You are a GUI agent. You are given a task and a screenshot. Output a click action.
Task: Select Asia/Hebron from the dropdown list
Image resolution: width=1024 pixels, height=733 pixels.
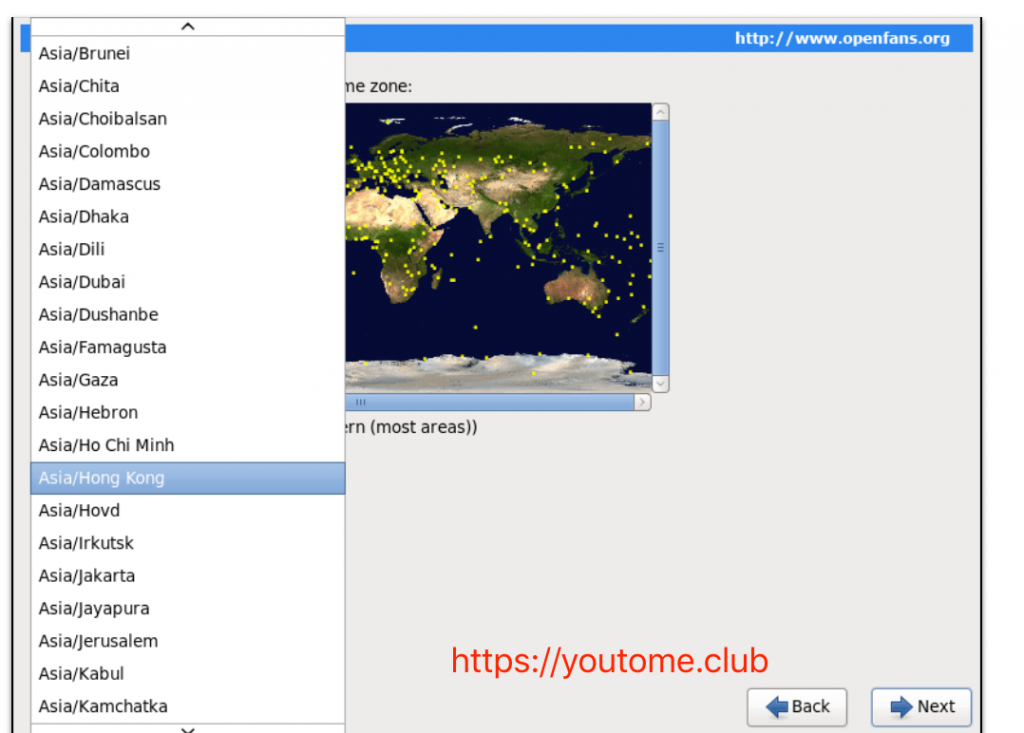point(187,413)
